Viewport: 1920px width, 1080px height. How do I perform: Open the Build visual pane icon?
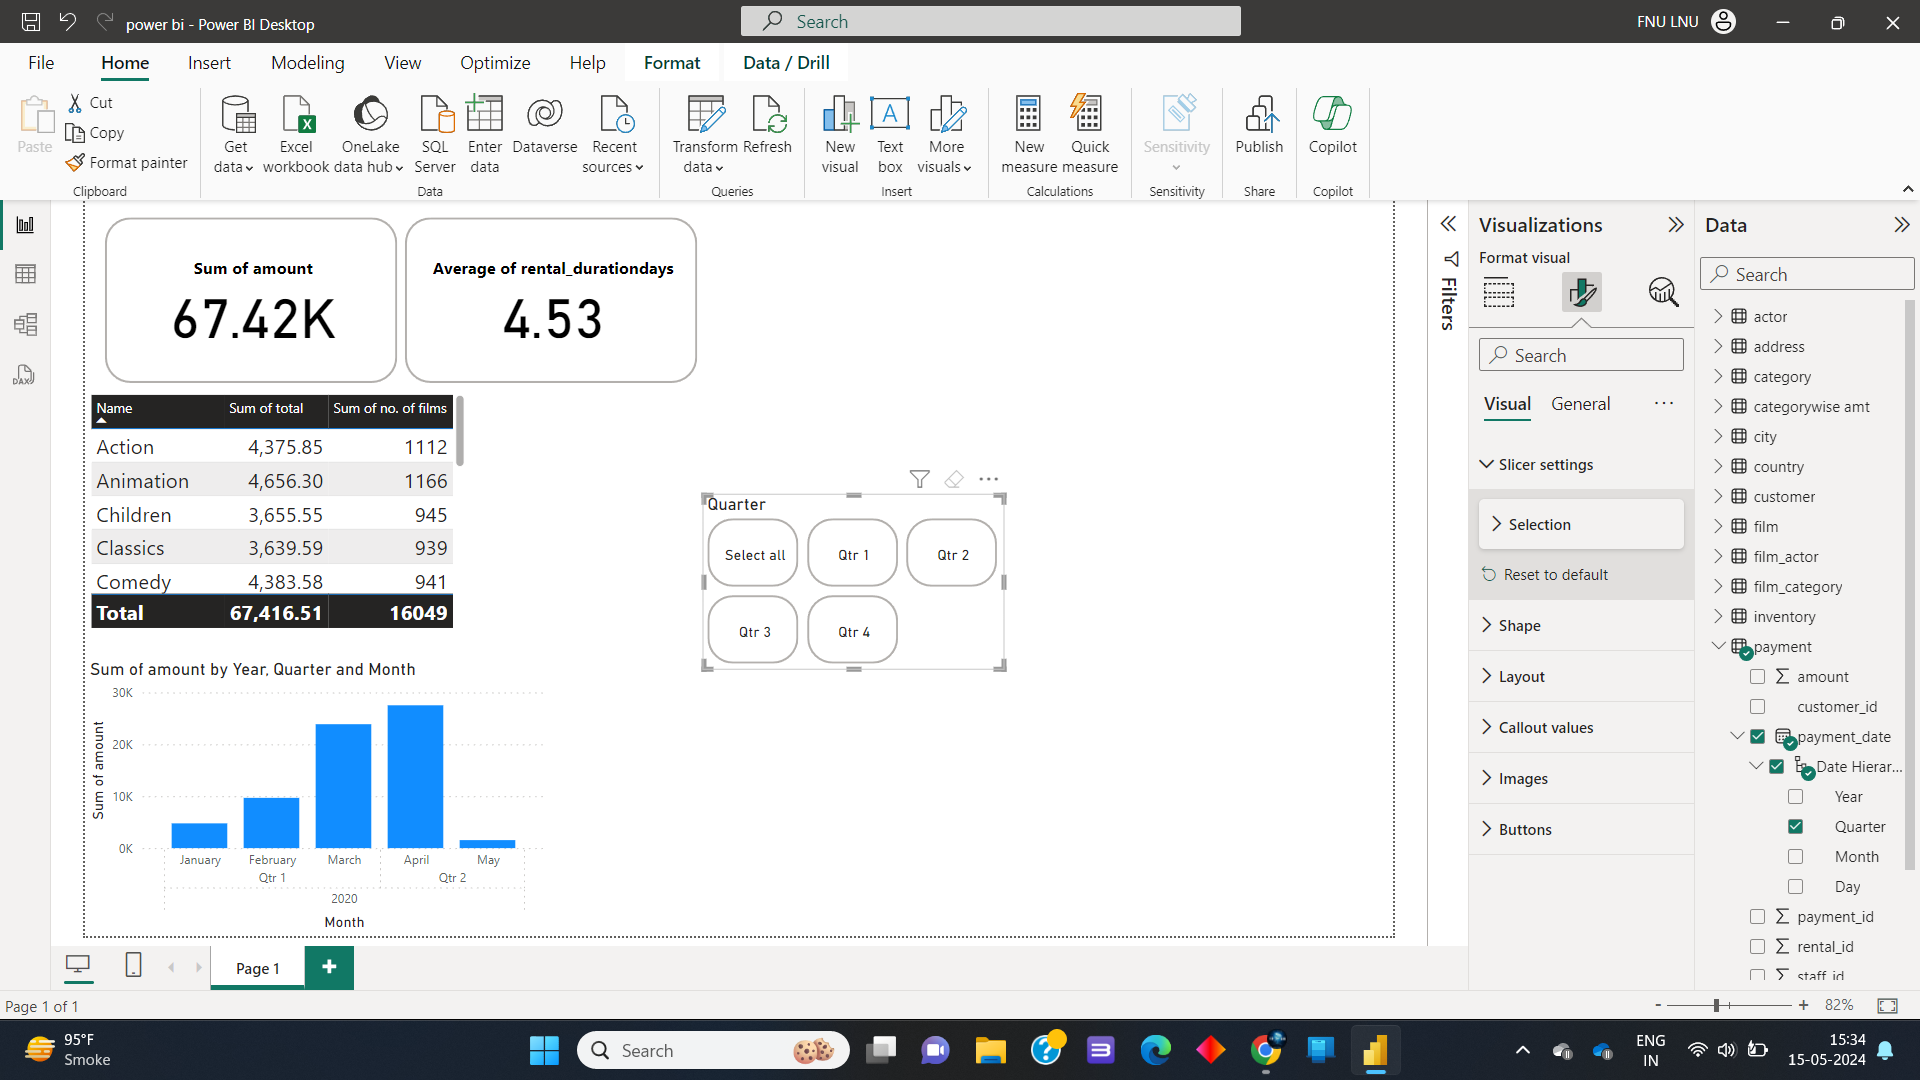tap(1499, 292)
